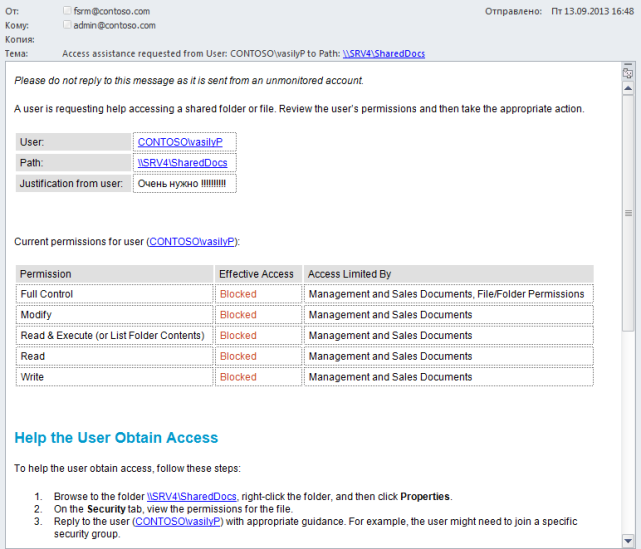
Task: Click the Access Limited By column header
Action: (448, 274)
